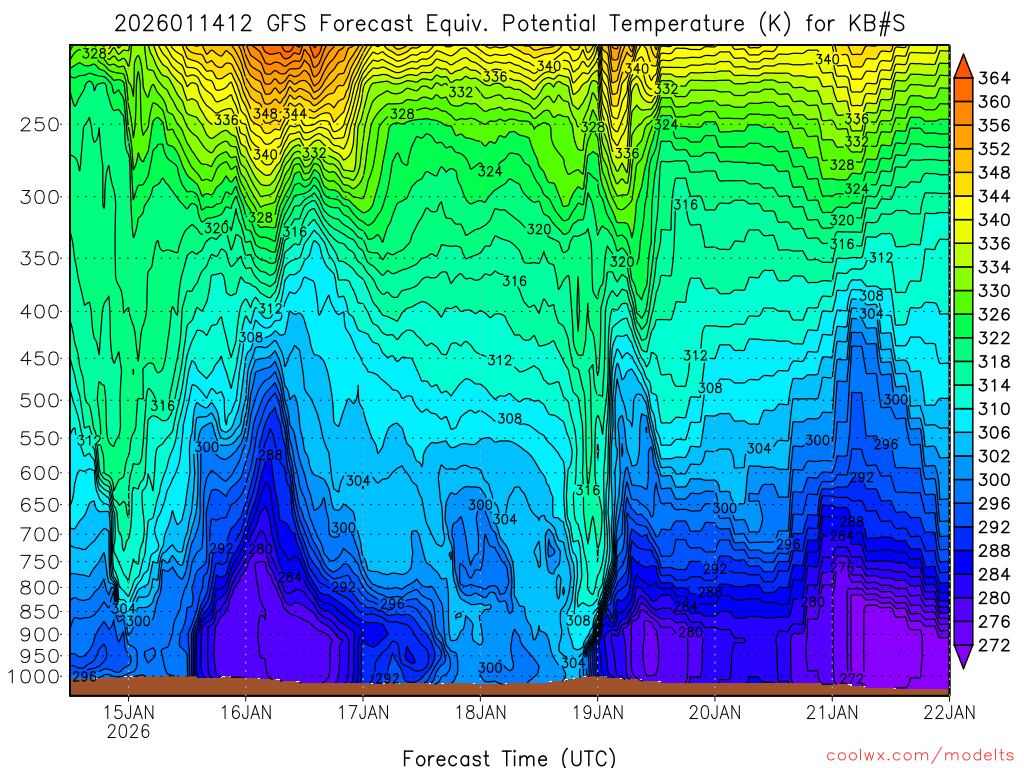Select the 17JAN date label on x-axis
This screenshot has width=1024, height=768.
coord(363,712)
